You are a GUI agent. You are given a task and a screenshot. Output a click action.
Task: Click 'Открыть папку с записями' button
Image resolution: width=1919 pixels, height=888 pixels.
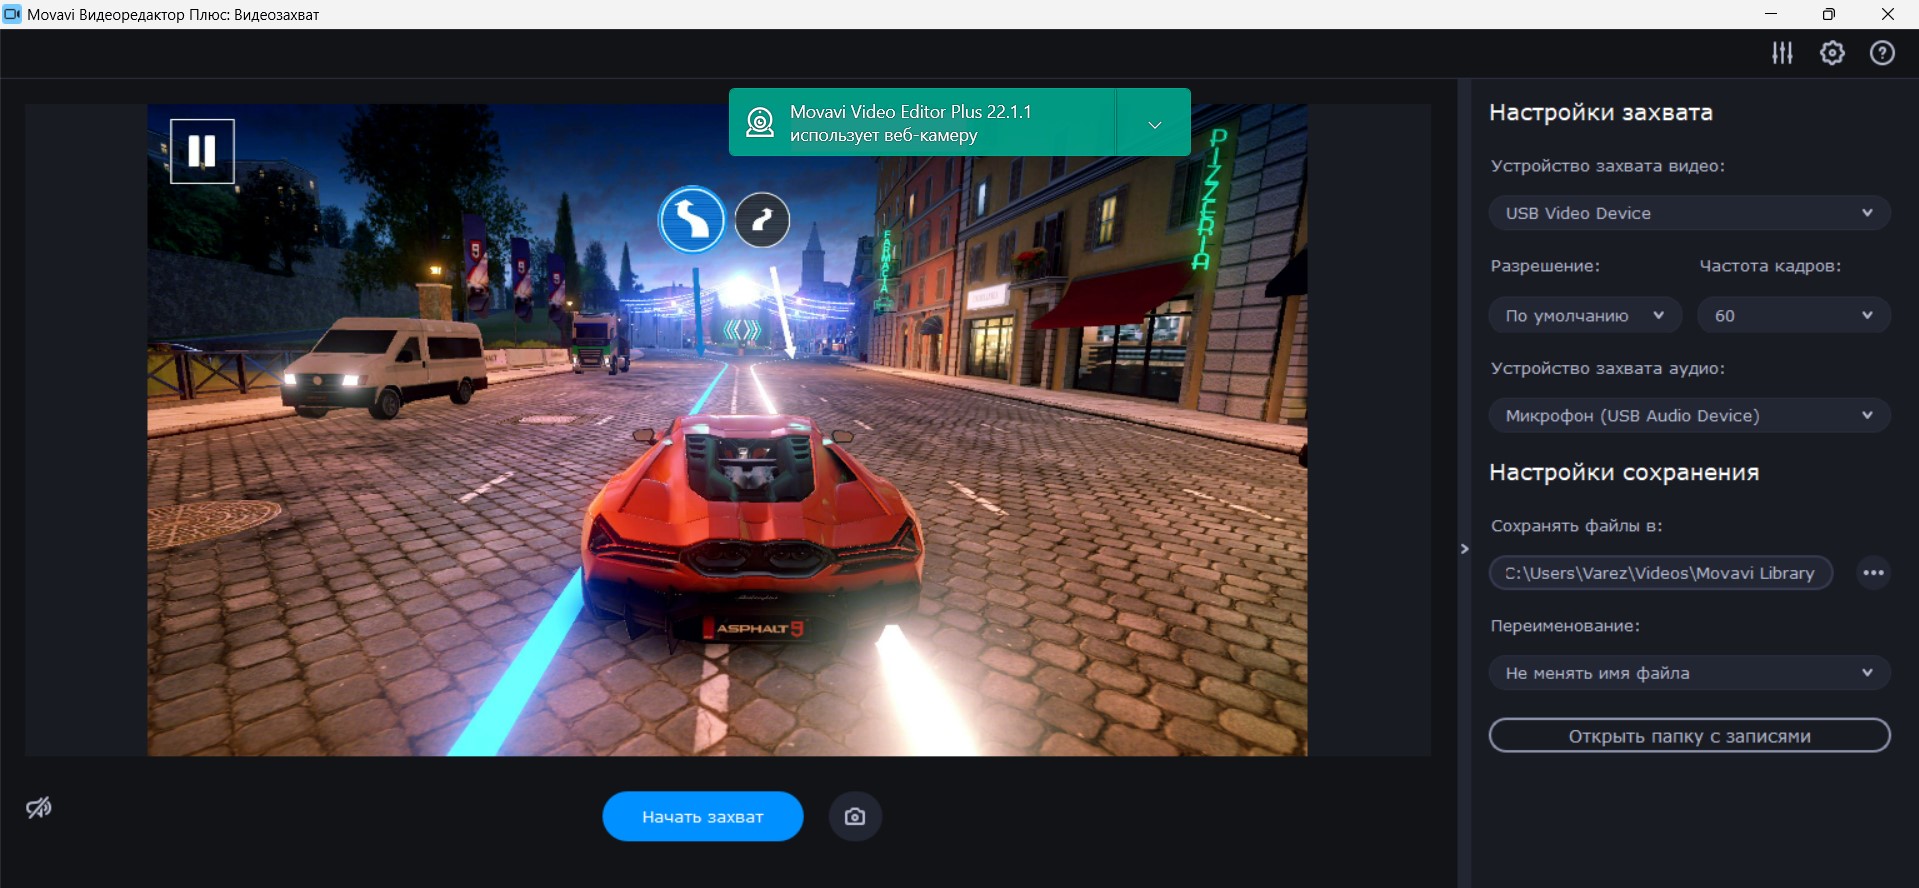point(1689,735)
